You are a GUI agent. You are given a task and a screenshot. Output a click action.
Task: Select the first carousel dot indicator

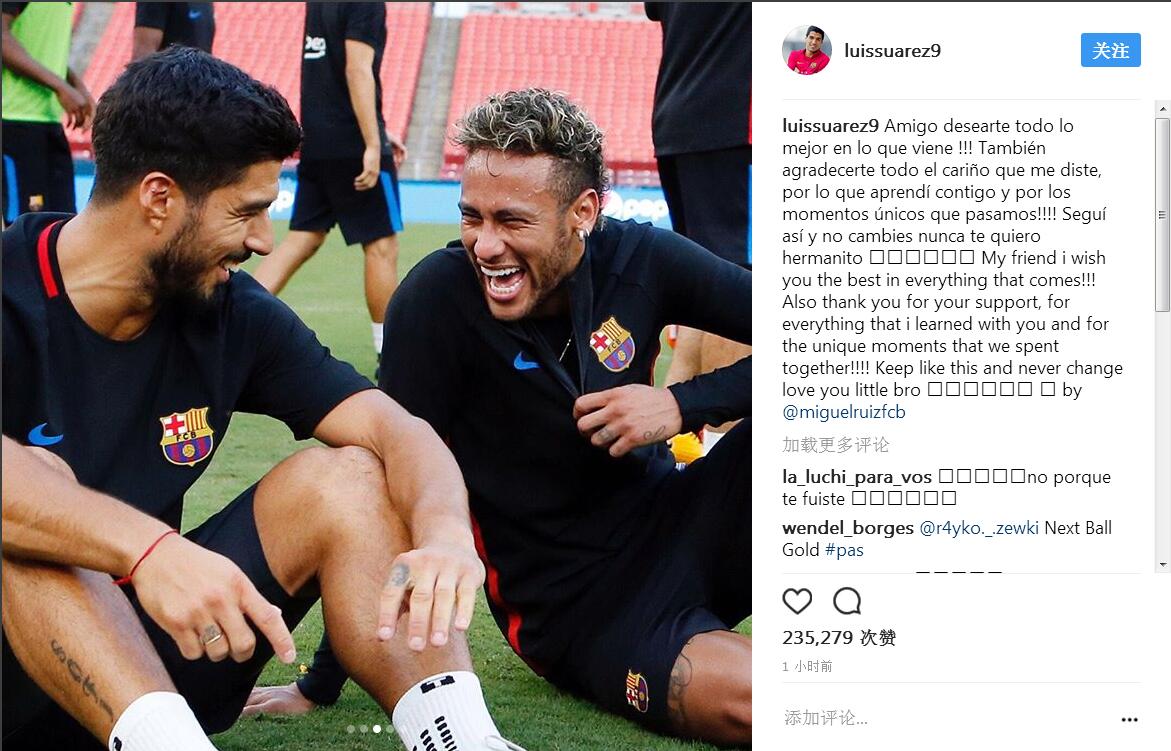tap(350, 729)
